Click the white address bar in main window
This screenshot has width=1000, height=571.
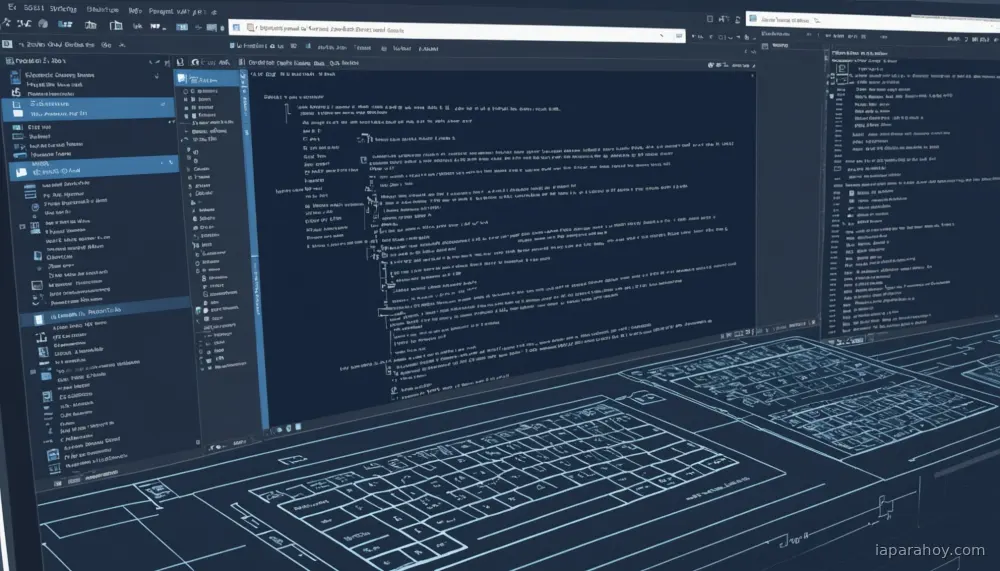tap(457, 31)
